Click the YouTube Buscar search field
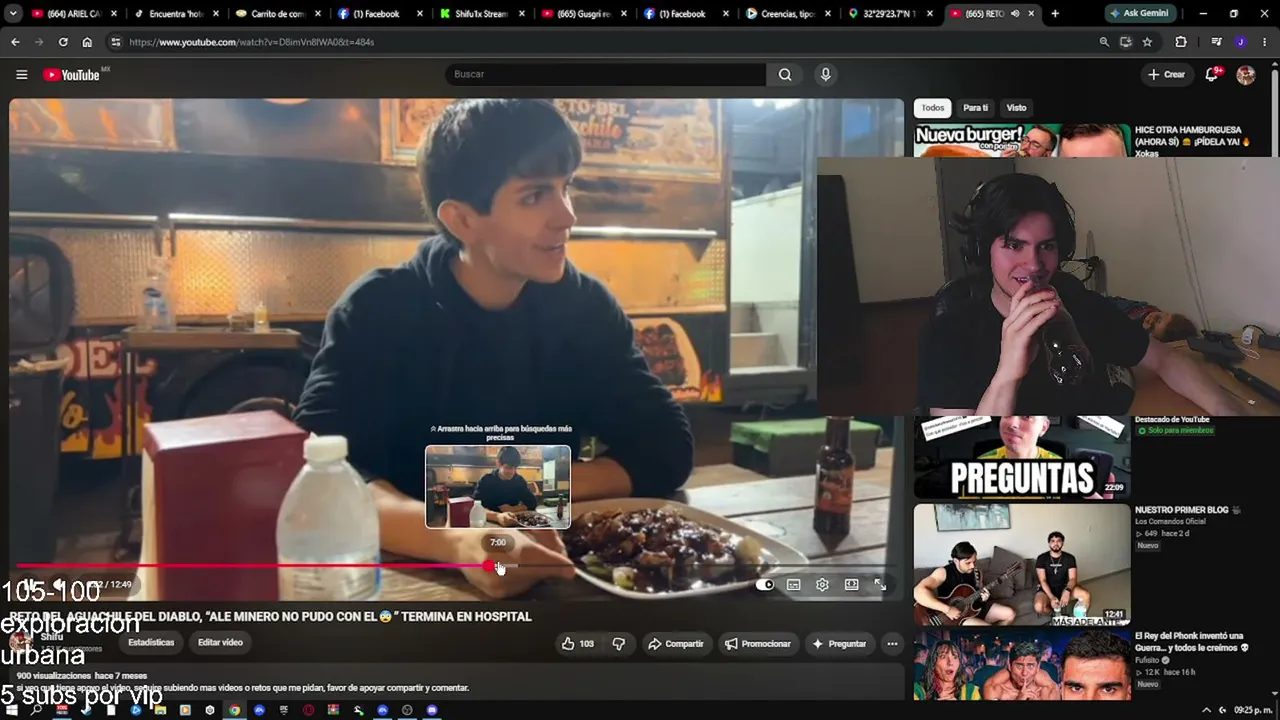Viewport: 1280px width, 720px height. click(606, 75)
